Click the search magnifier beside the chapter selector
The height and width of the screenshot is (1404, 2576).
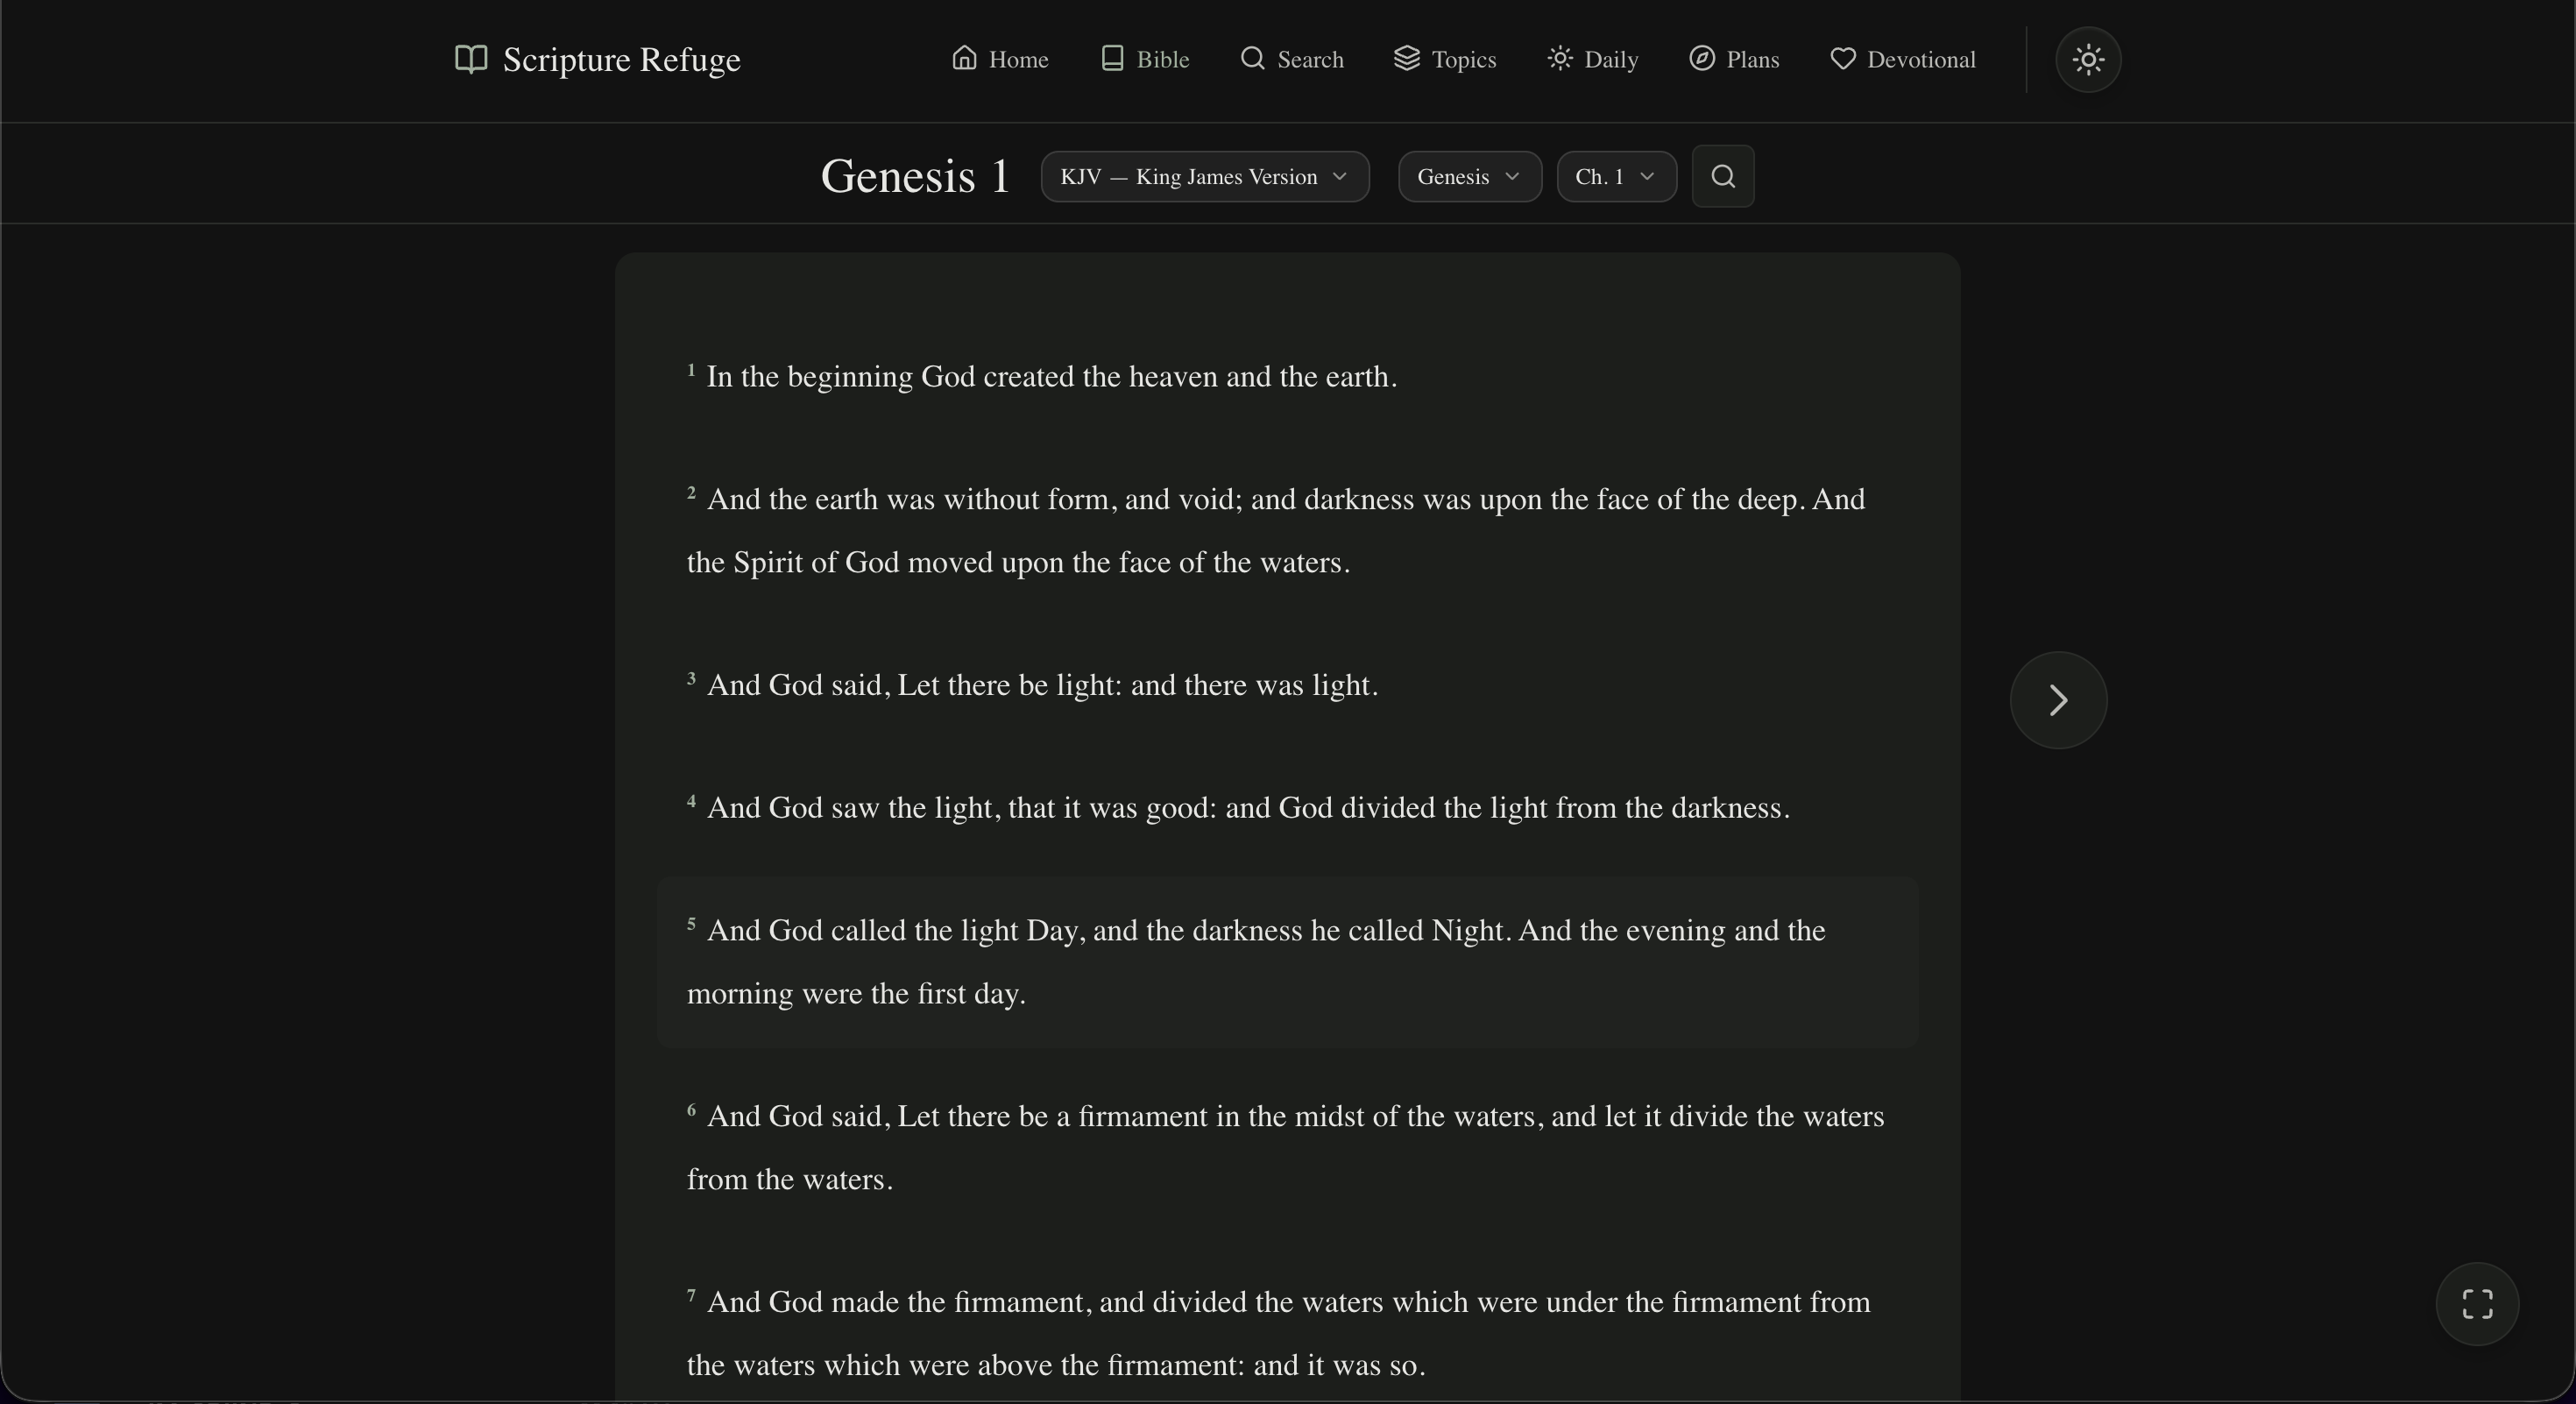point(1723,177)
